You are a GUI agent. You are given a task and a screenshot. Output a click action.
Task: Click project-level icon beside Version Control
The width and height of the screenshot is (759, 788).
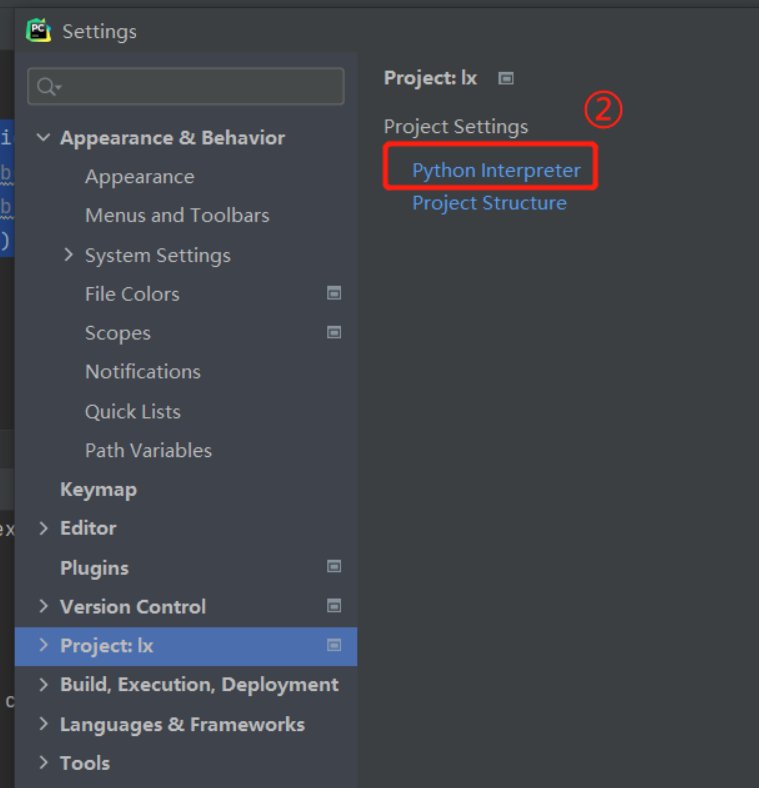coord(334,606)
